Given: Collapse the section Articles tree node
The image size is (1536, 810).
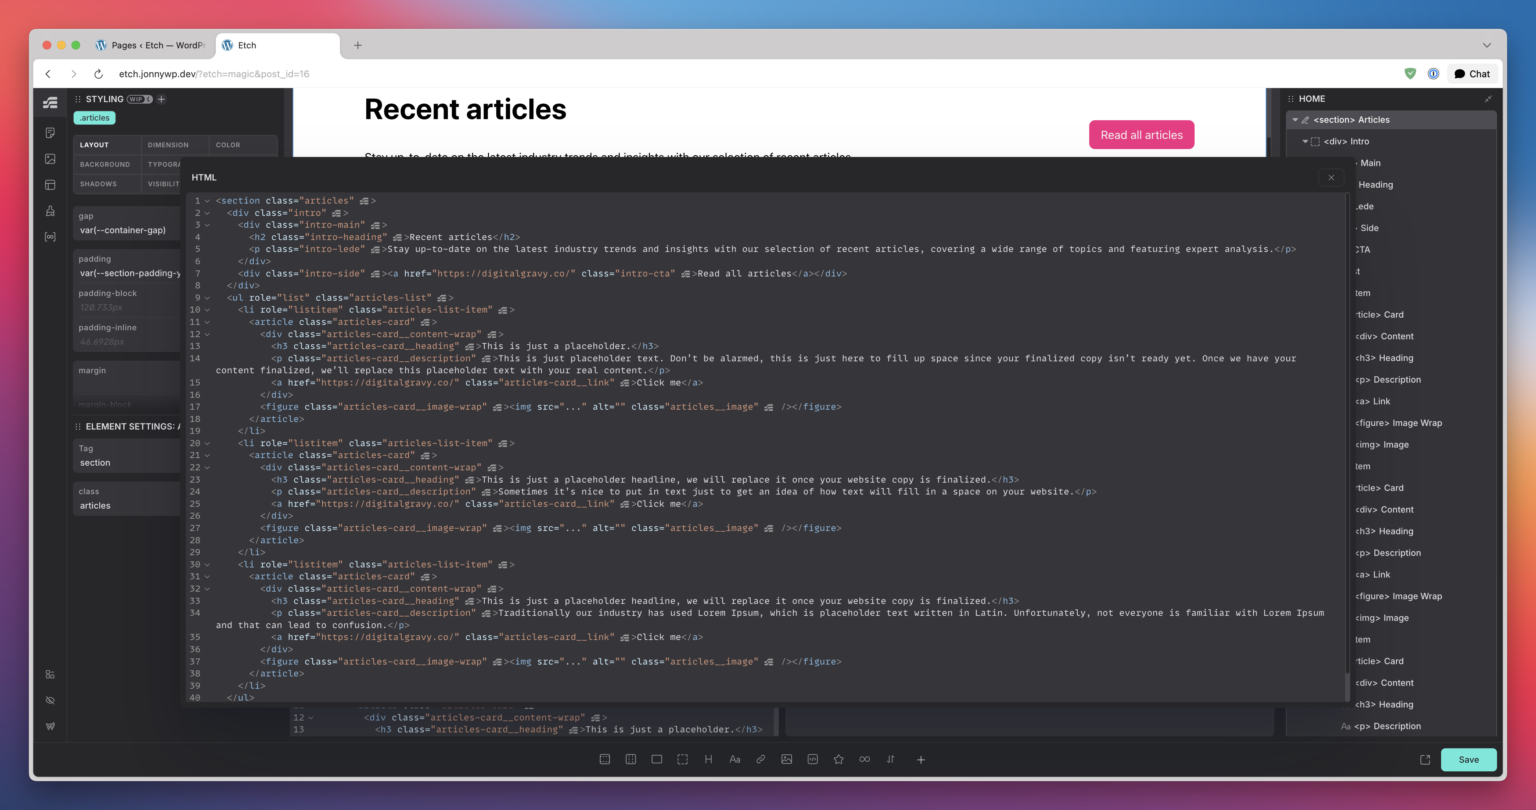Looking at the screenshot, I should [x=1295, y=120].
